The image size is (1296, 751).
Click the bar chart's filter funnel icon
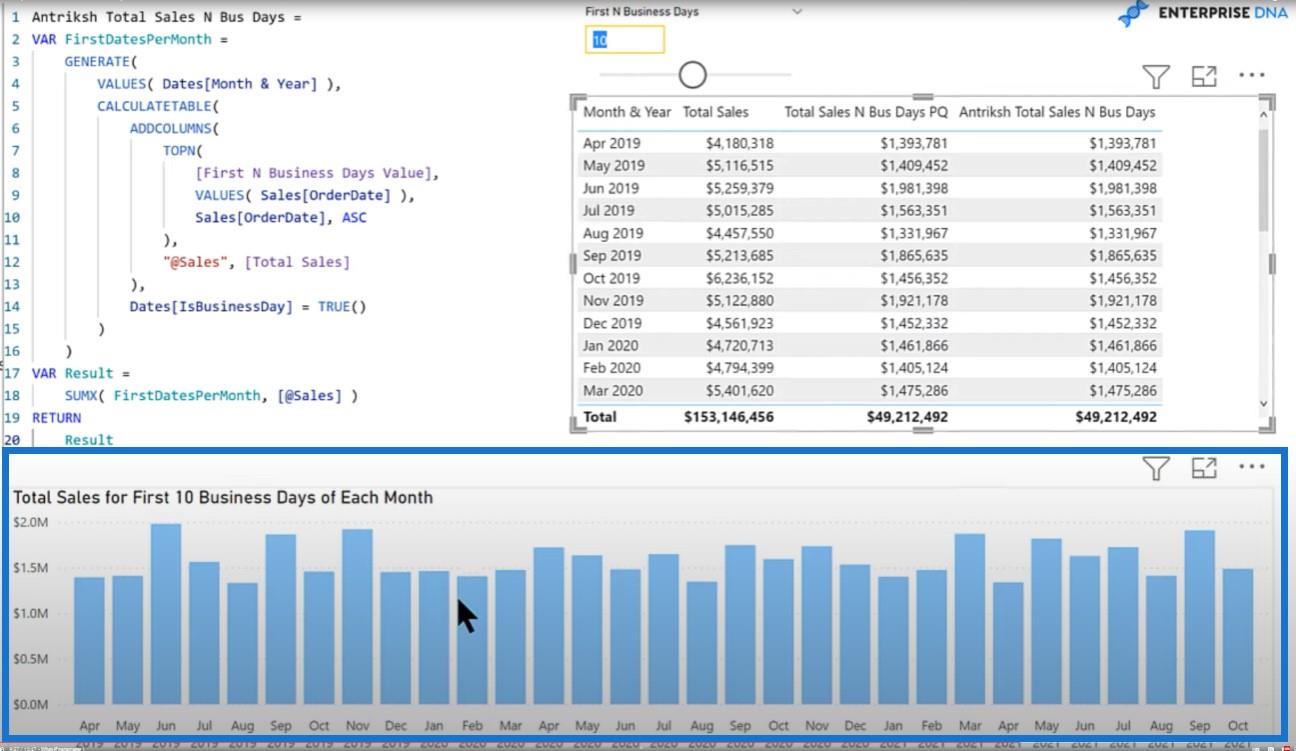1155,467
